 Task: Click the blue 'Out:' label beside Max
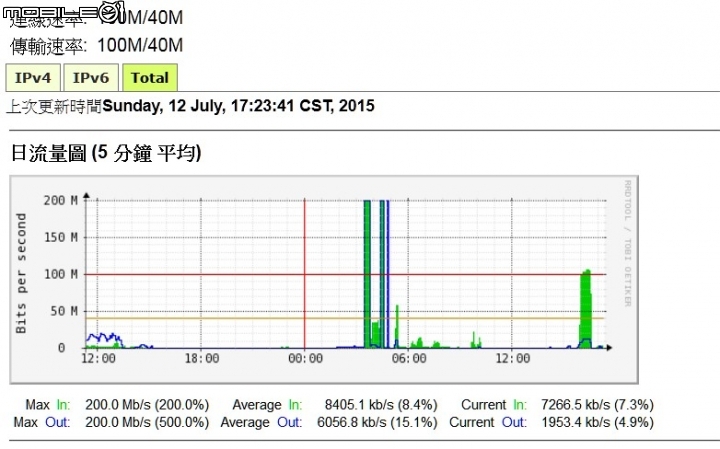click(57, 422)
